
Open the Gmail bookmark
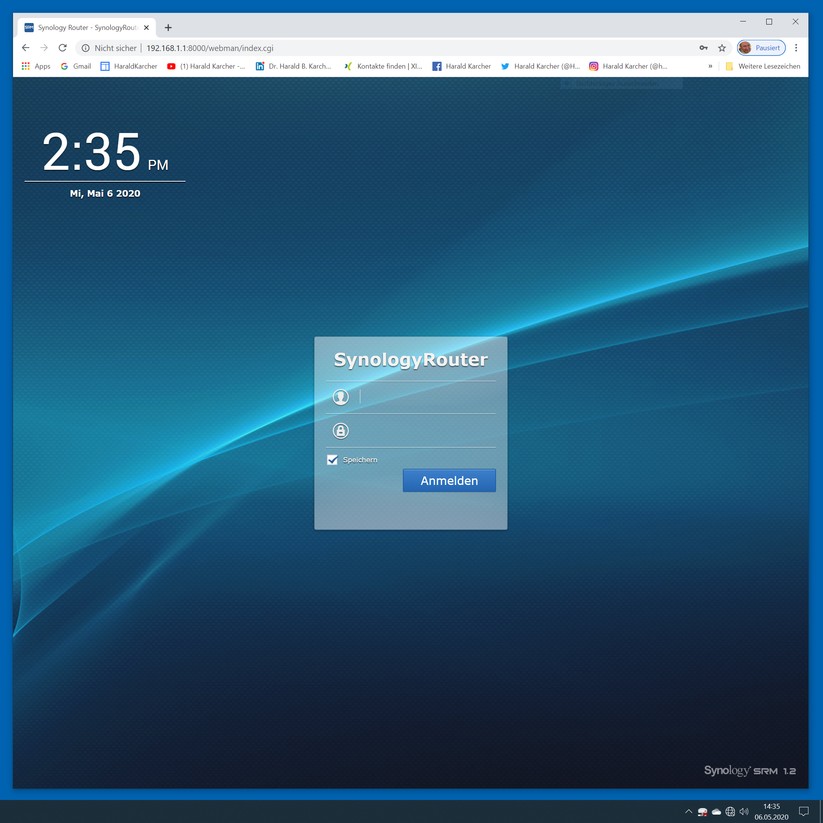click(75, 66)
